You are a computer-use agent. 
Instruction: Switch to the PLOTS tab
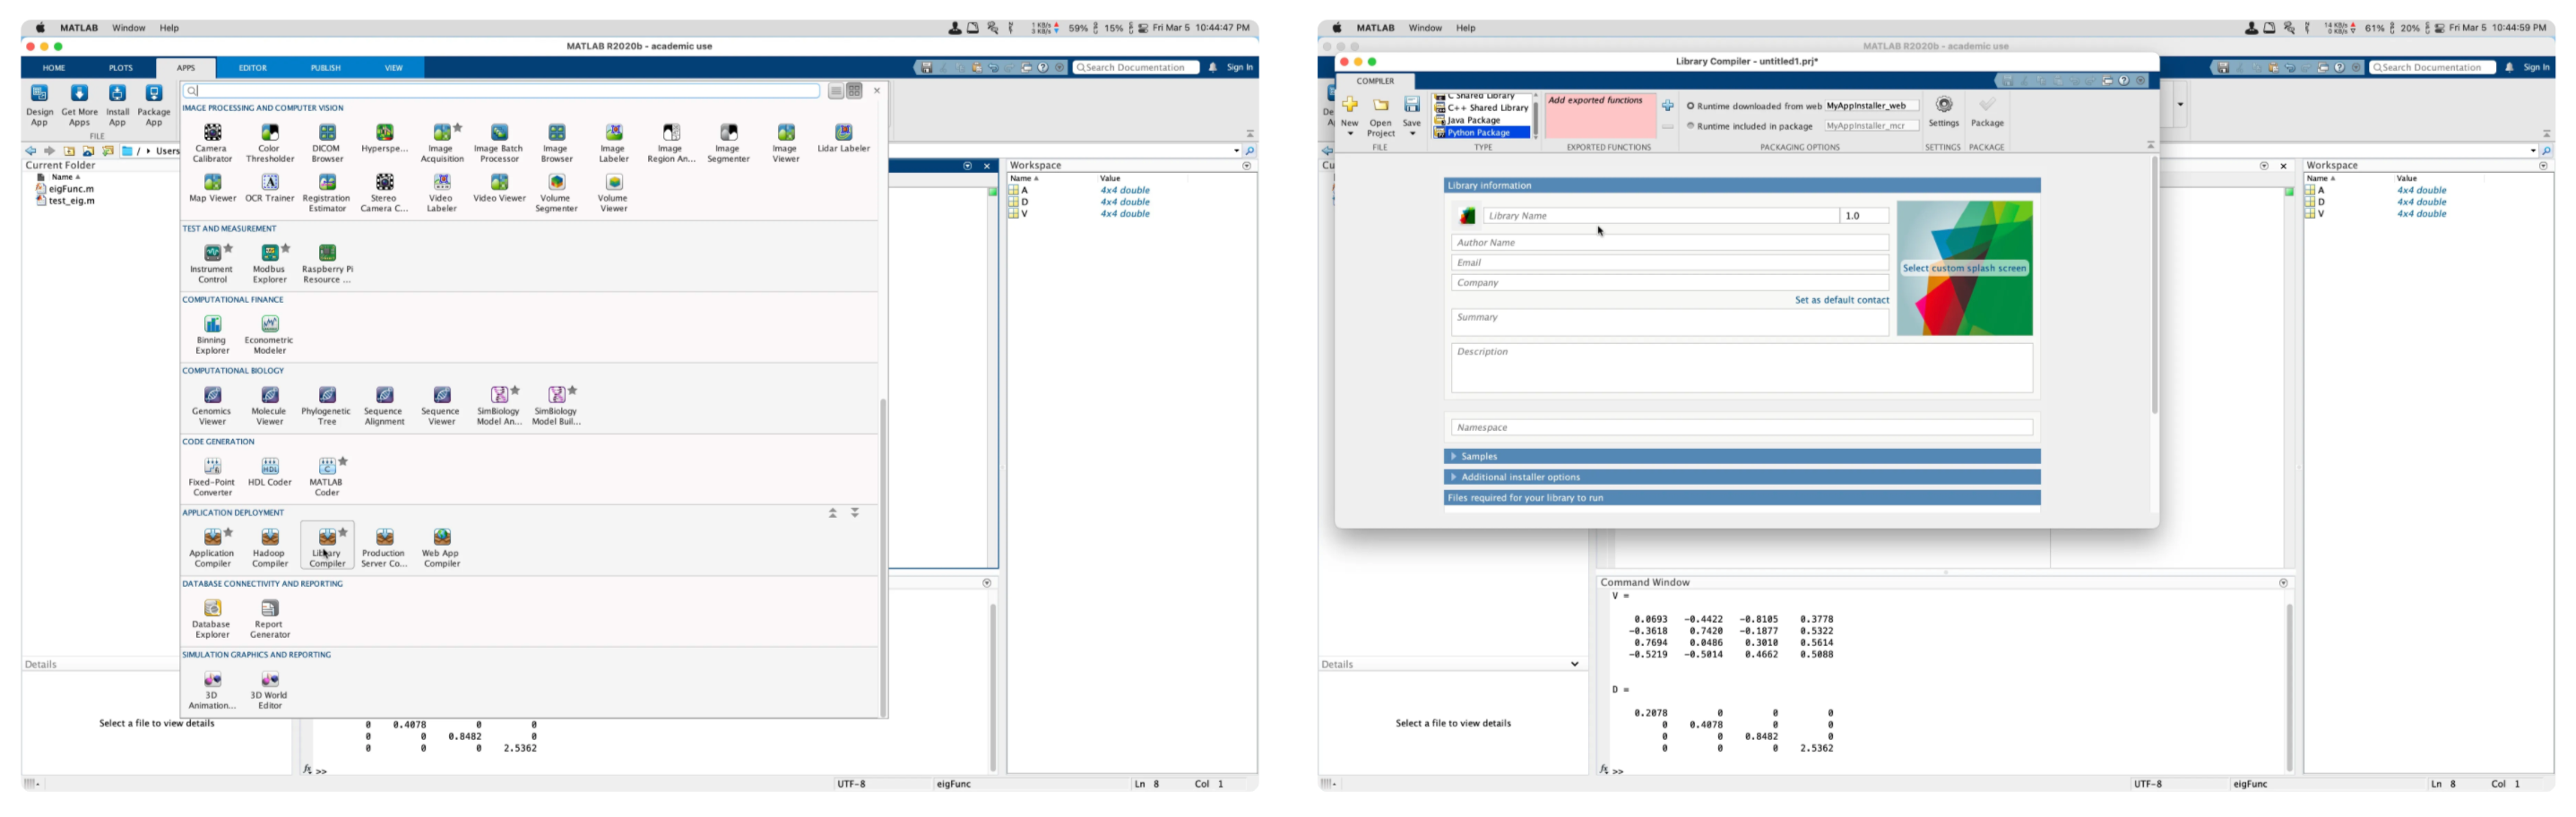pyautogui.click(x=121, y=68)
